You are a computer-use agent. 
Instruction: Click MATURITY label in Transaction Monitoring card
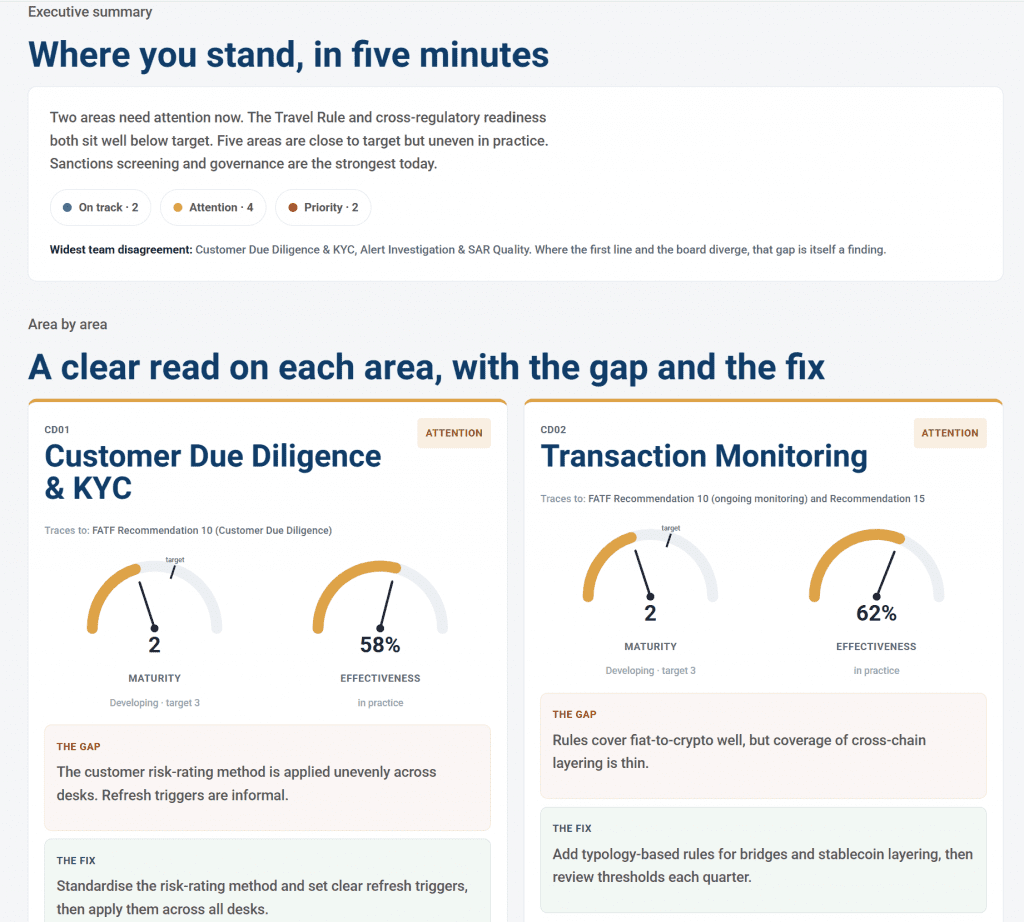click(x=650, y=646)
